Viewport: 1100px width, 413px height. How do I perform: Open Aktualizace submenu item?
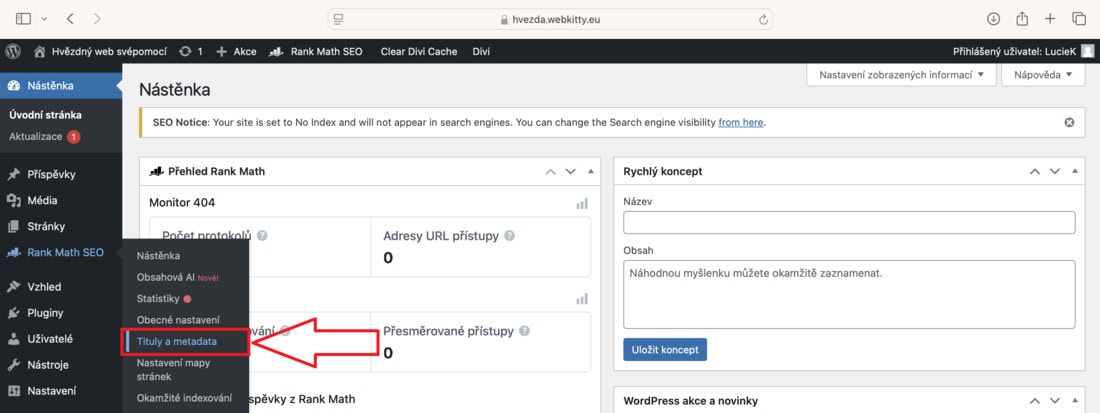pos(44,137)
